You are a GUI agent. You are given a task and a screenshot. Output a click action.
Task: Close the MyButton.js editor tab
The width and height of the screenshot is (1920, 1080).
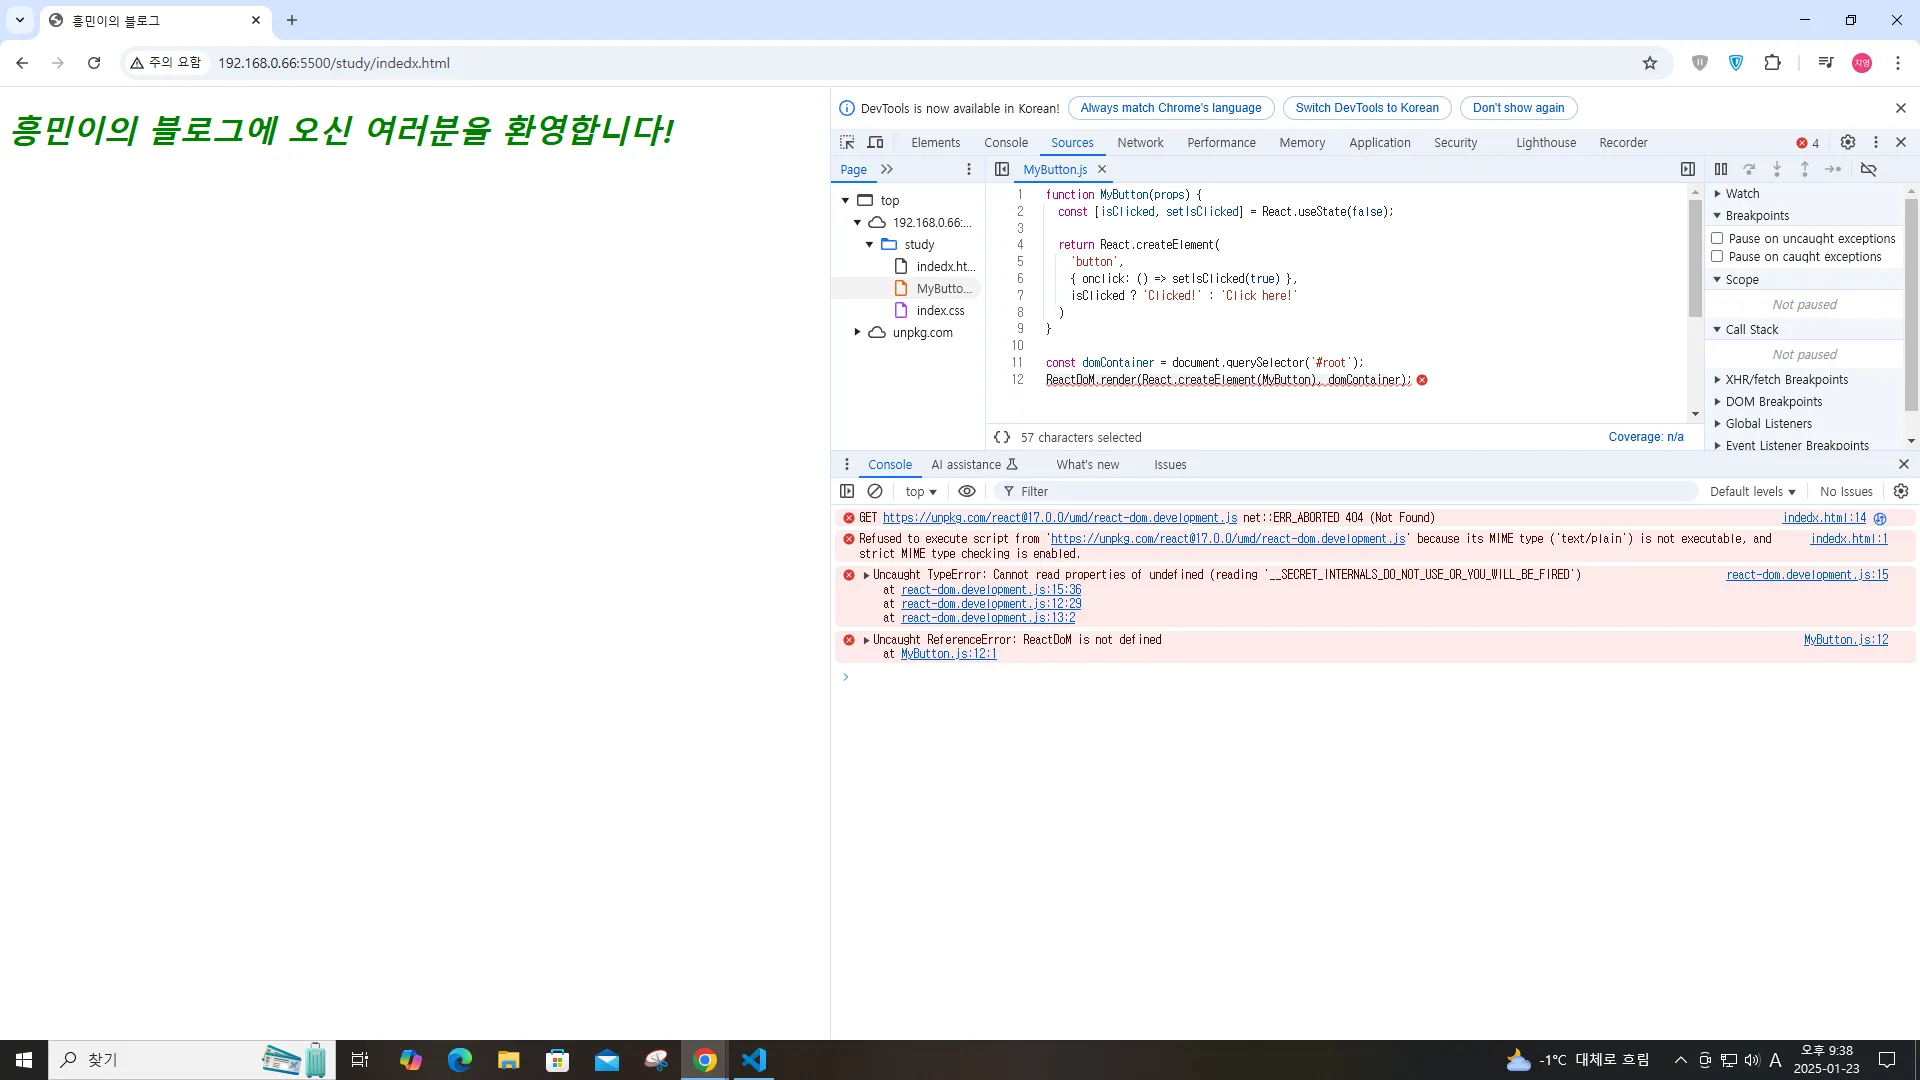coord(1102,169)
